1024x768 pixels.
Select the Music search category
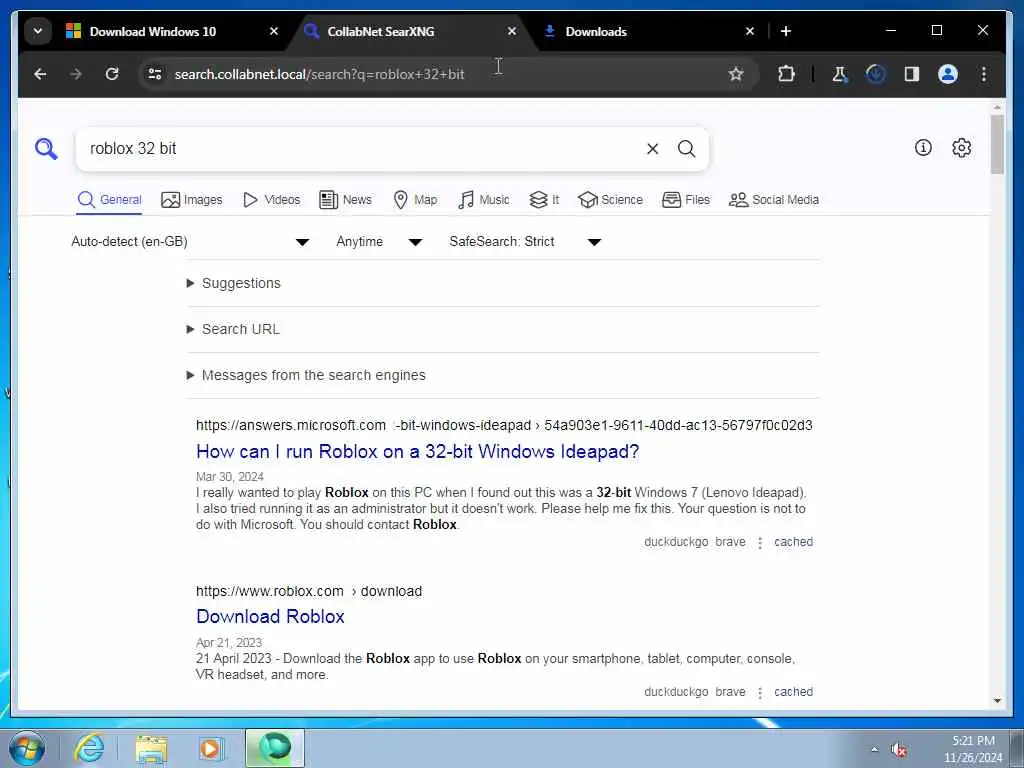(x=483, y=200)
